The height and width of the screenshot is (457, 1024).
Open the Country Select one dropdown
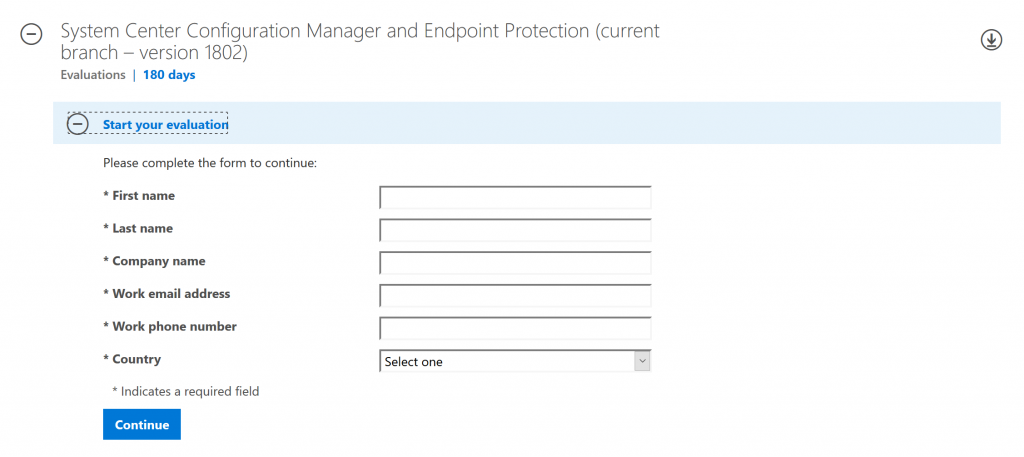pos(515,361)
